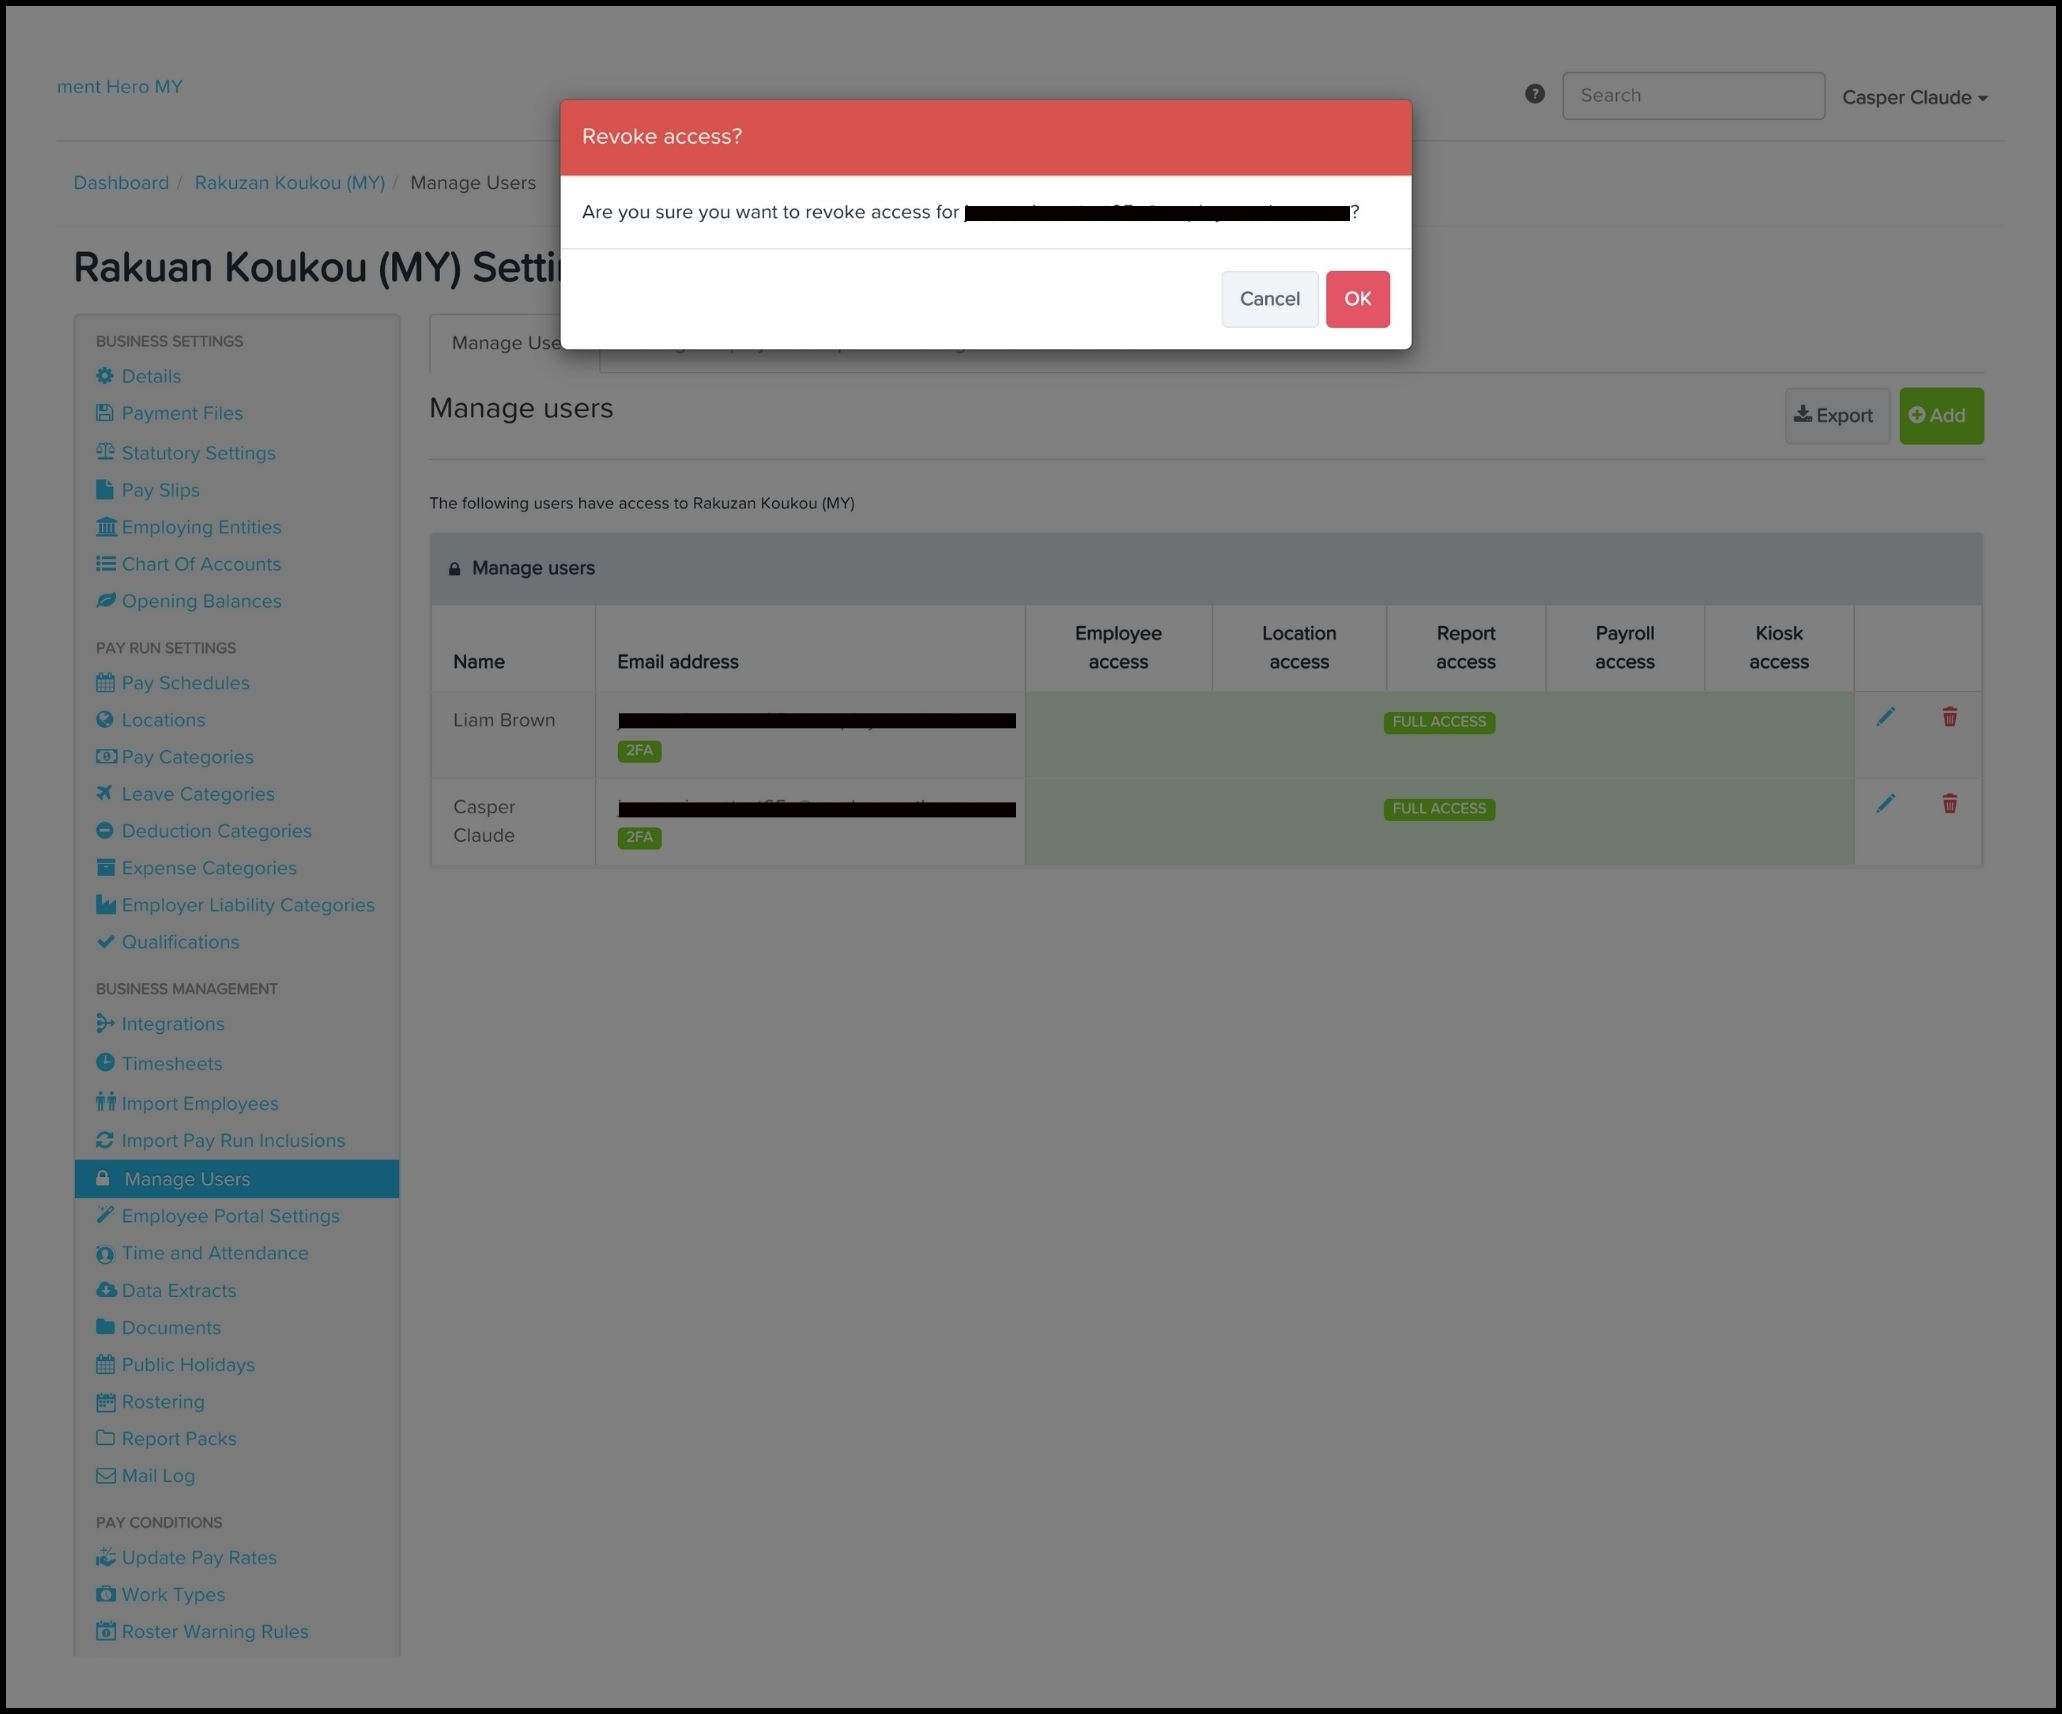Edit Casper Claude's access with pencil icon
This screenshot has width=2062, height=1714.
pyautogui.click(x=1885, y=804)
